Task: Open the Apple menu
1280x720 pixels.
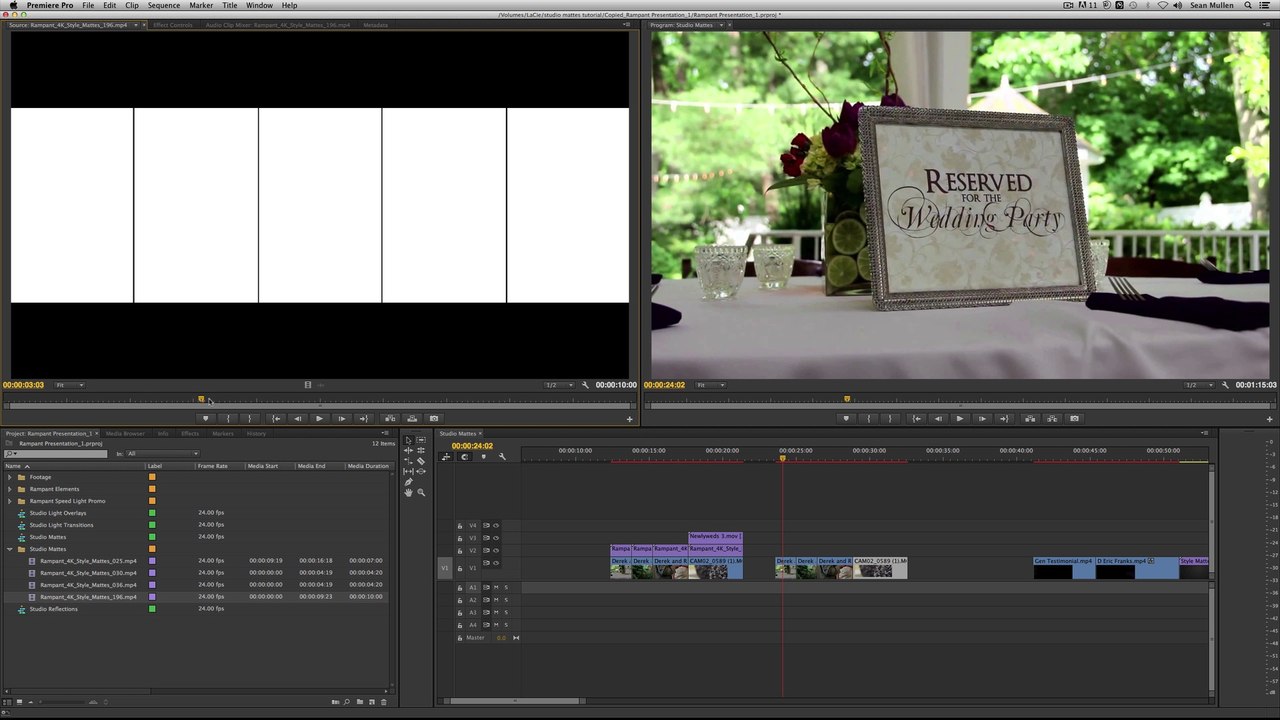Action: point(13,5)
